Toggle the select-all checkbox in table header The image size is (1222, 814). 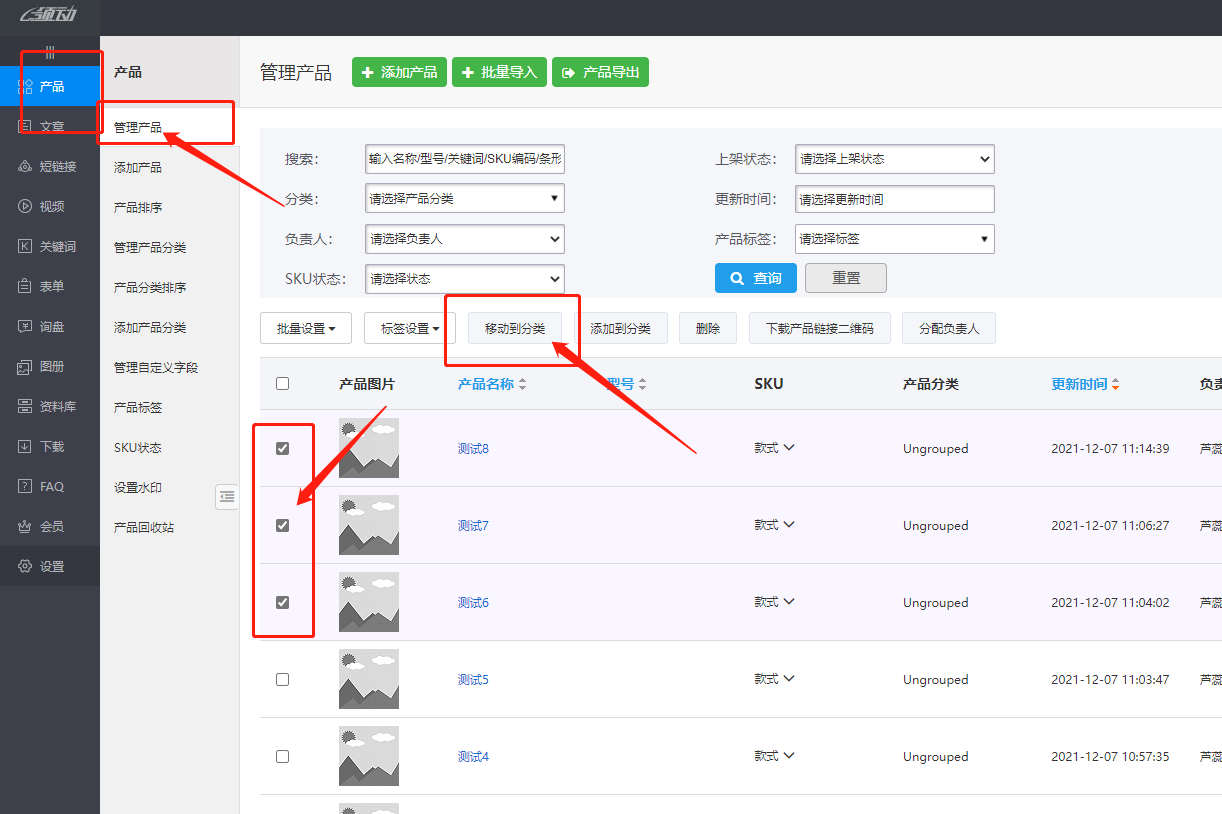282,383
